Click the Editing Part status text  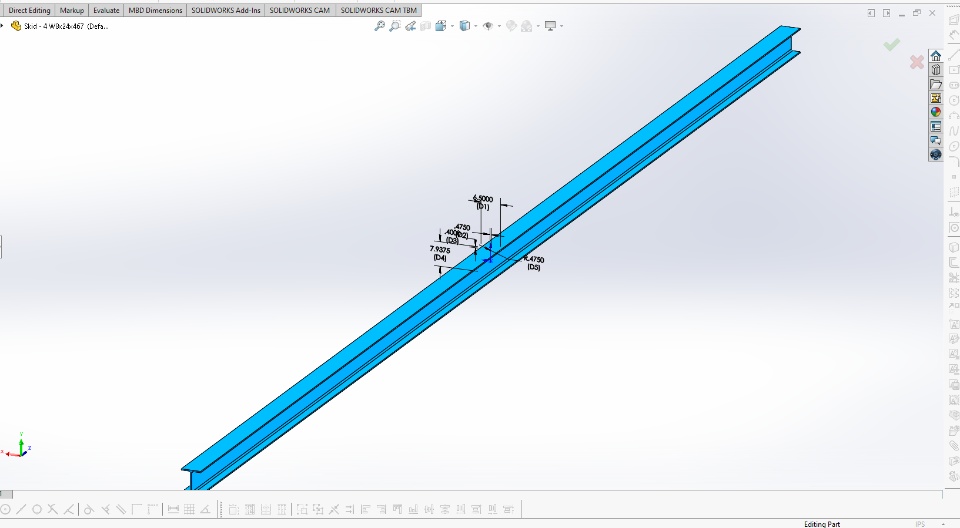[822, 524]
